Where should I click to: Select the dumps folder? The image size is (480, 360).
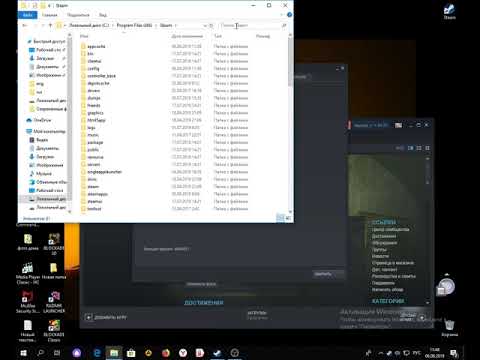coord(94,98)
